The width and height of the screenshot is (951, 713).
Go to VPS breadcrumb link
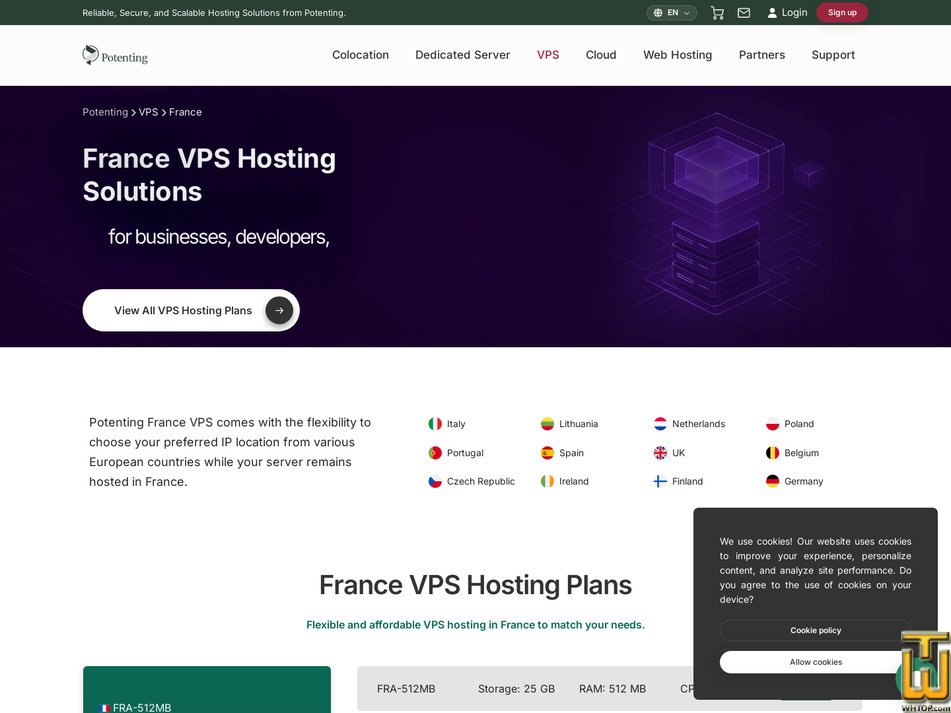(x=149, y=112)
